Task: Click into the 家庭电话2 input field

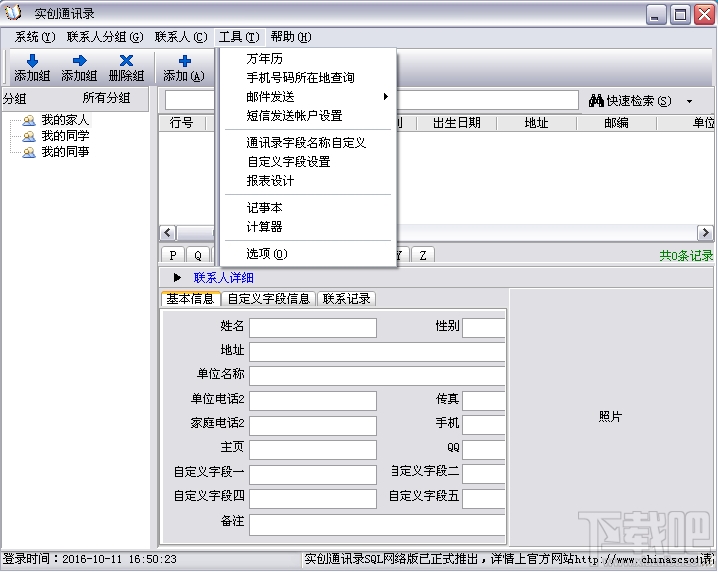Action: [313, 425]
